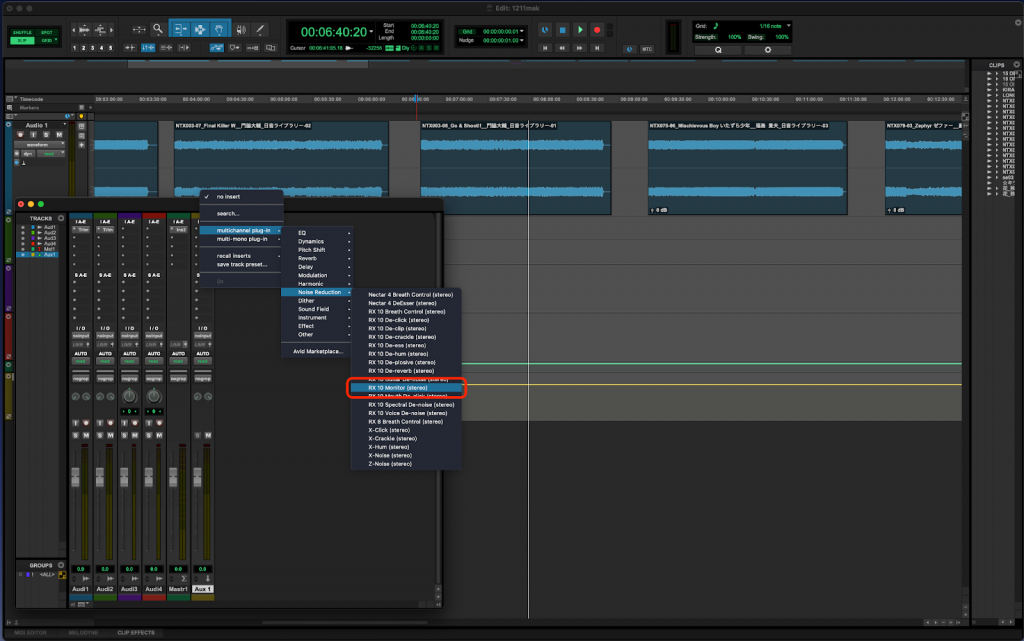The image size is (1024, 641).
Task: Click the metronome icon in transport
Action: click(630, 48)
